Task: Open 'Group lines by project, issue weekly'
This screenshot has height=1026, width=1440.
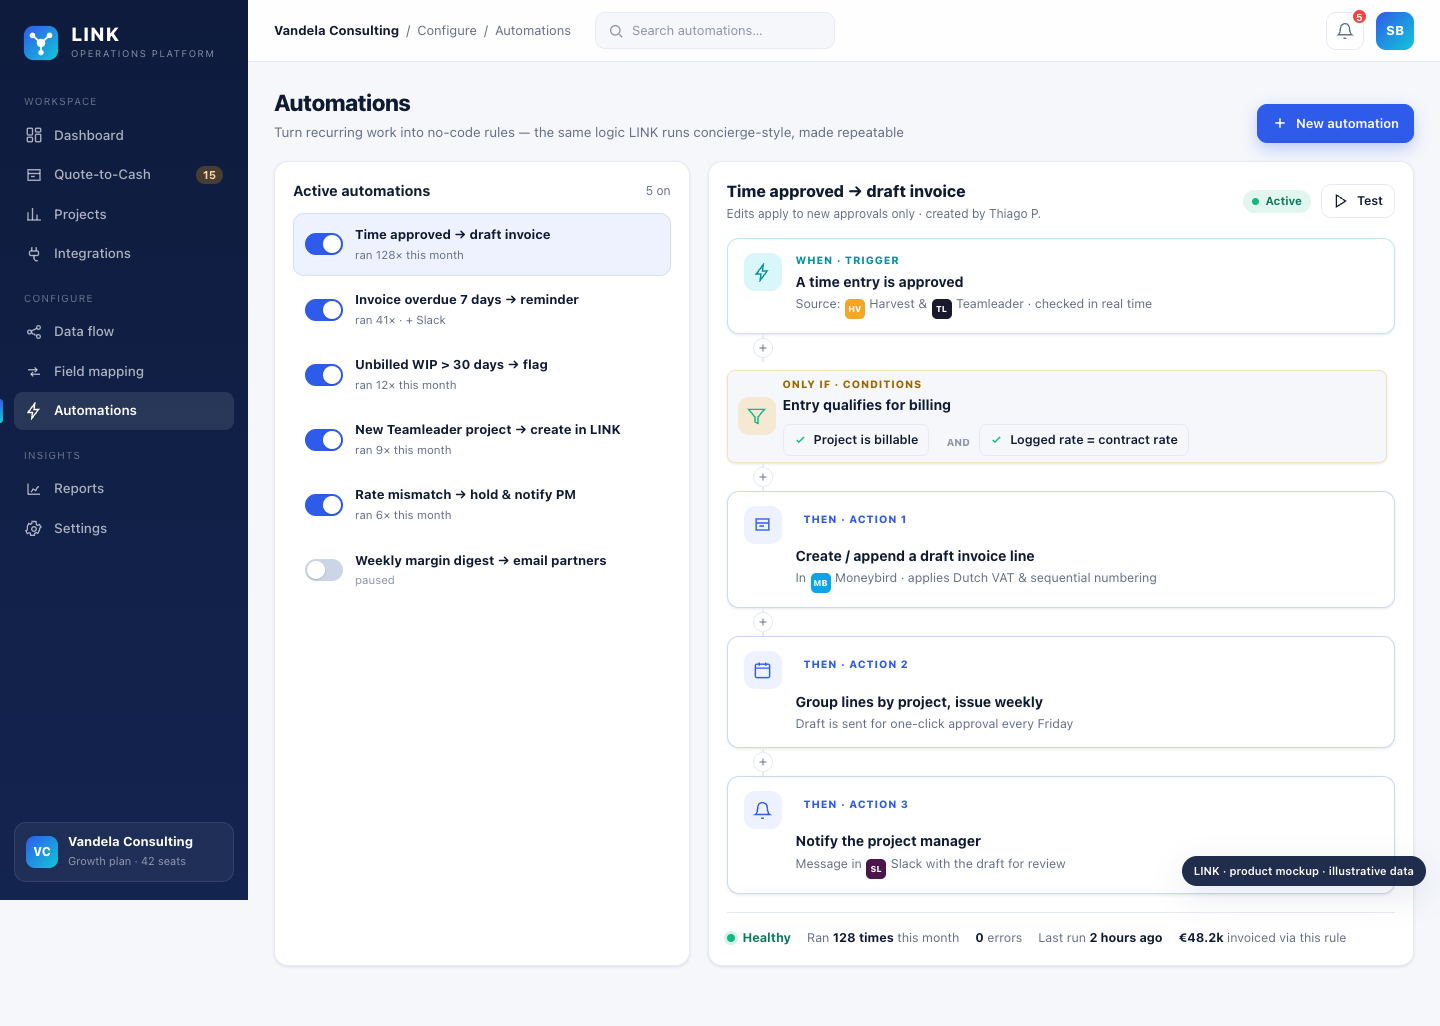Action: [x=1061, y=692]
